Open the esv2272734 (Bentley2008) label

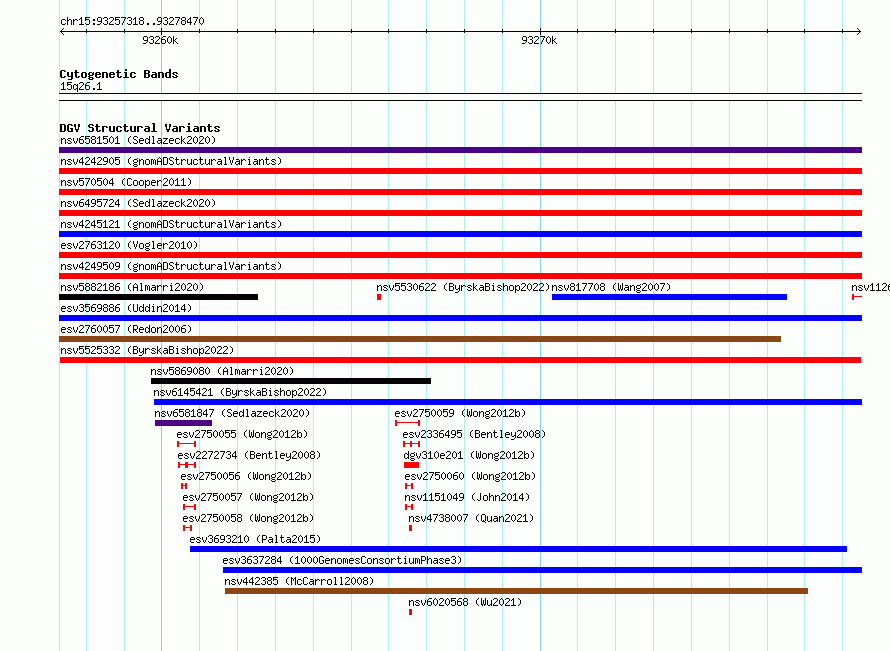(249, 455)
